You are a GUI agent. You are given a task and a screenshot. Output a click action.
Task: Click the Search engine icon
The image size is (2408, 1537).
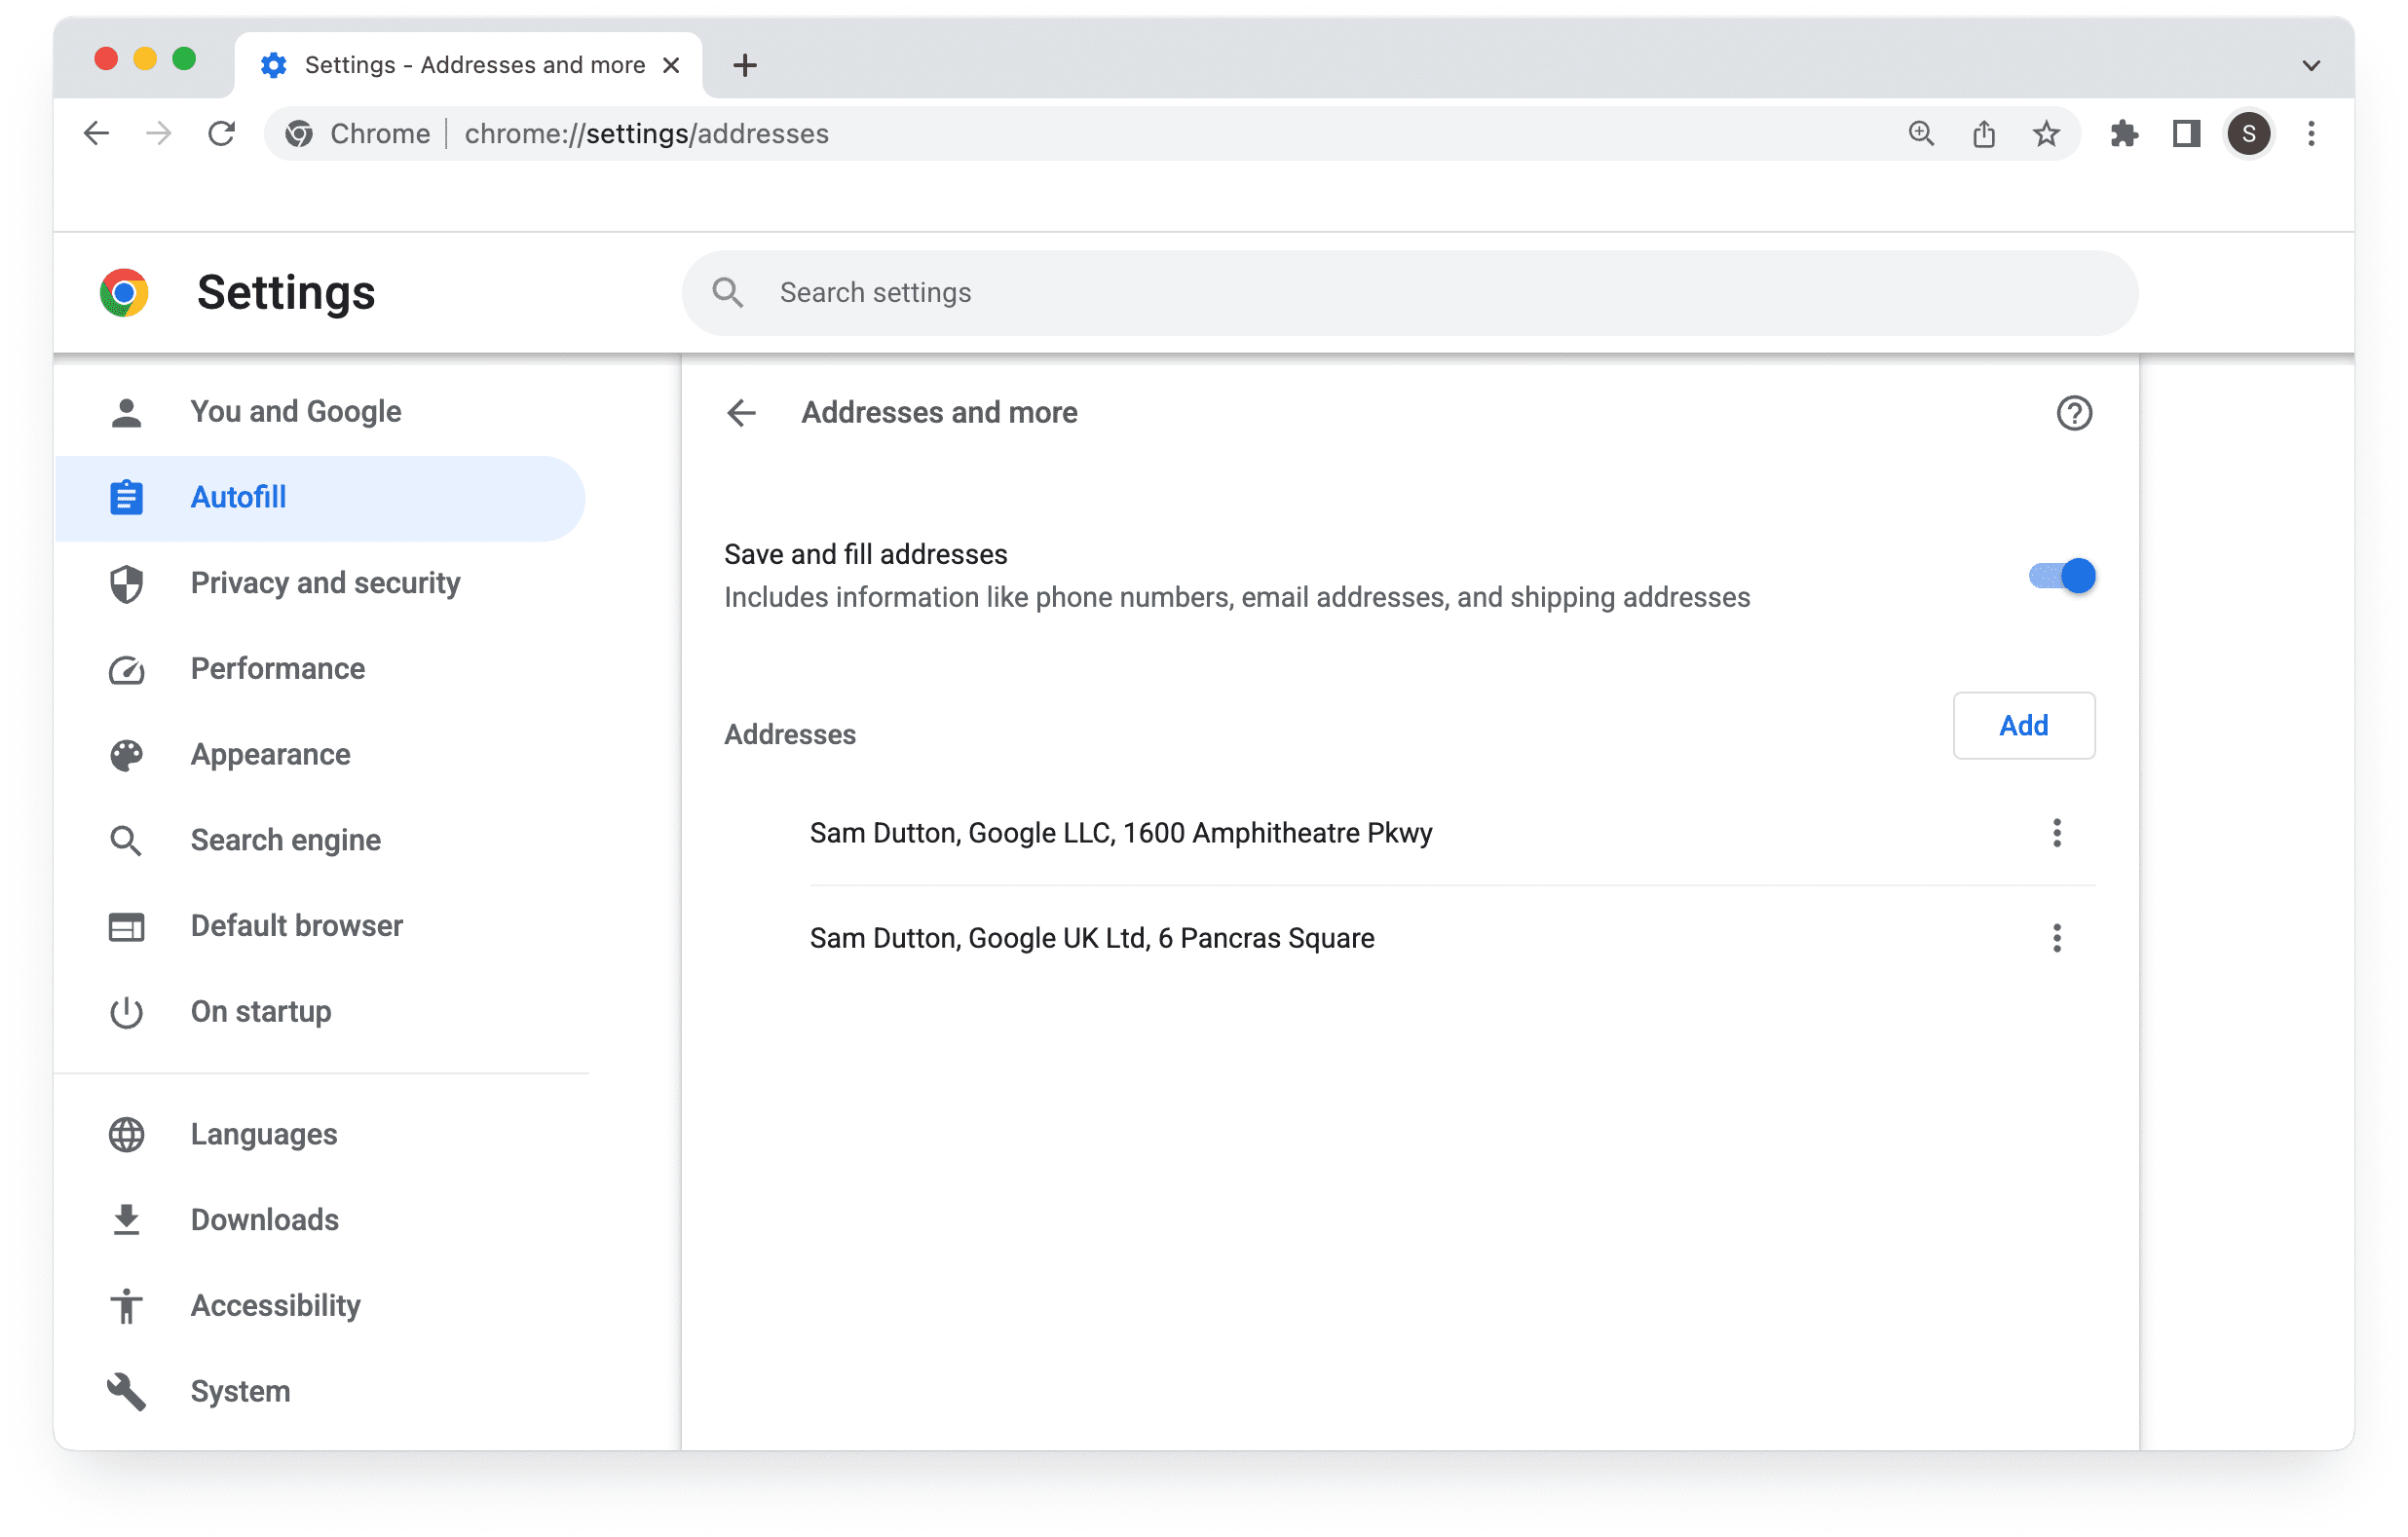tap(125, 839)
